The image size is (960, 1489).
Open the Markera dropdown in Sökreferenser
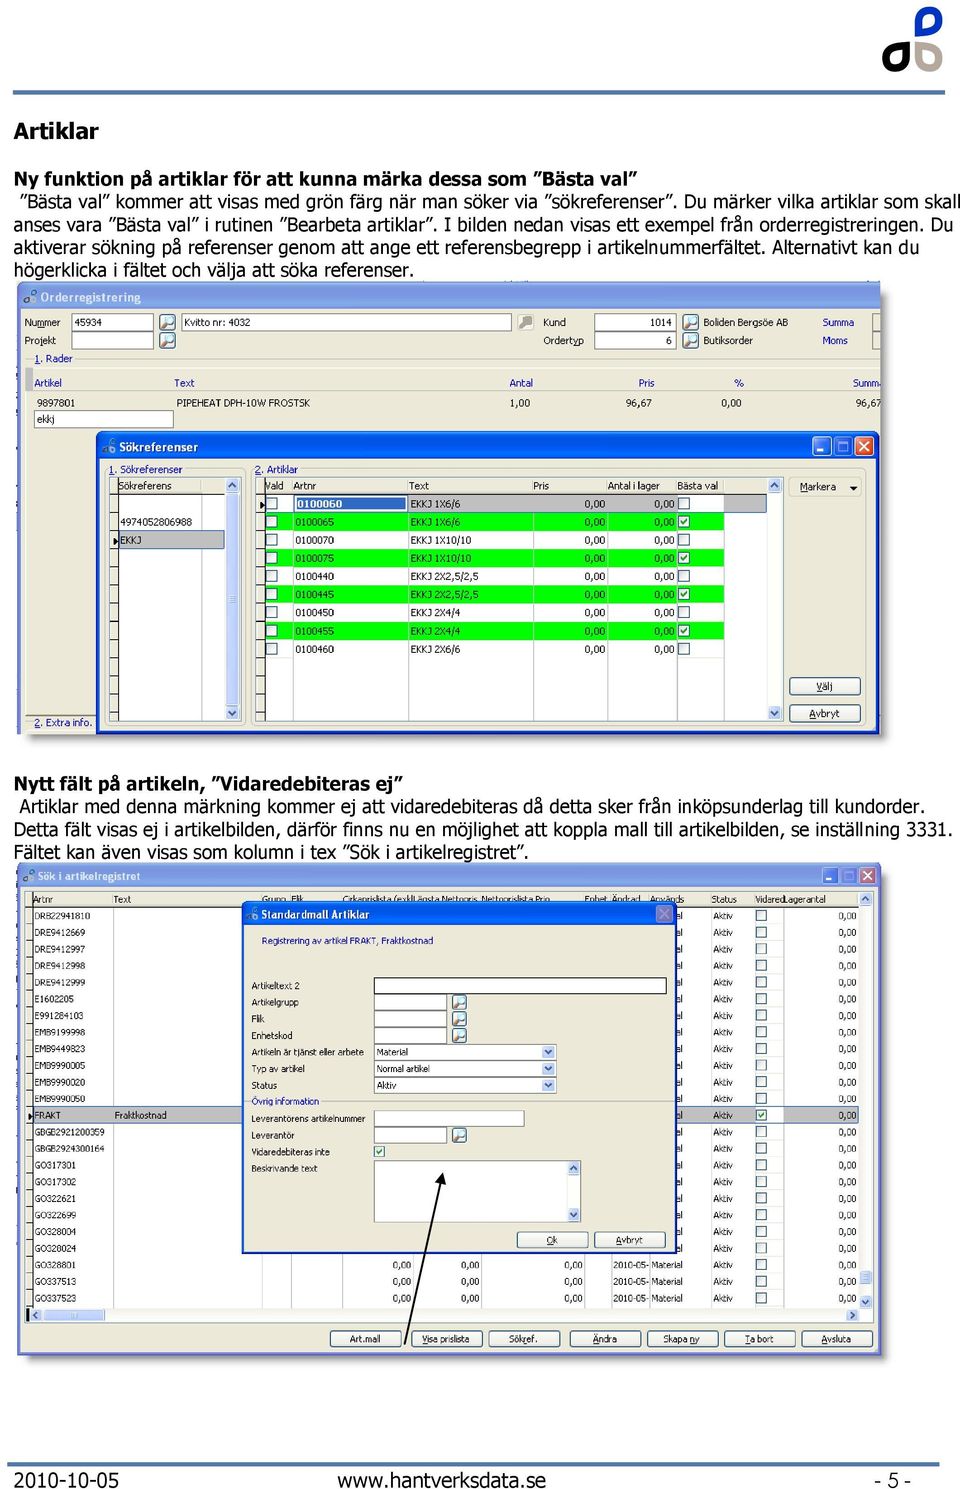(x=828, y=487)
